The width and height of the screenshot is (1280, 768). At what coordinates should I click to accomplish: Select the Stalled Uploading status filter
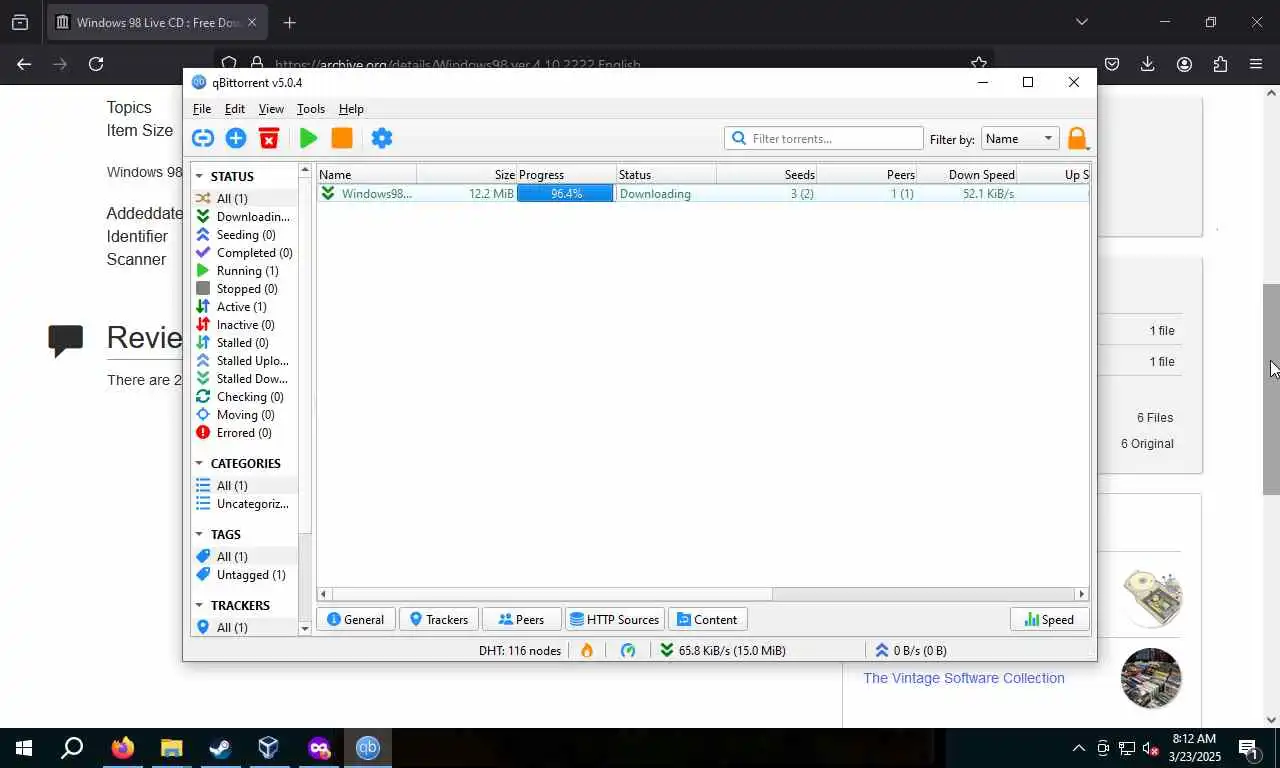(244, 360)
